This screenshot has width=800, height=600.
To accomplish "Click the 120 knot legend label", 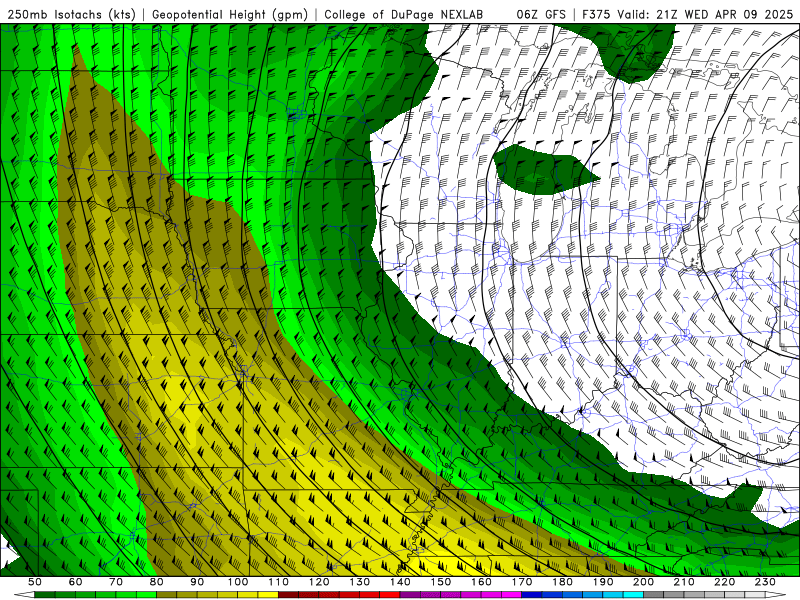I will (x=319, y=582).
